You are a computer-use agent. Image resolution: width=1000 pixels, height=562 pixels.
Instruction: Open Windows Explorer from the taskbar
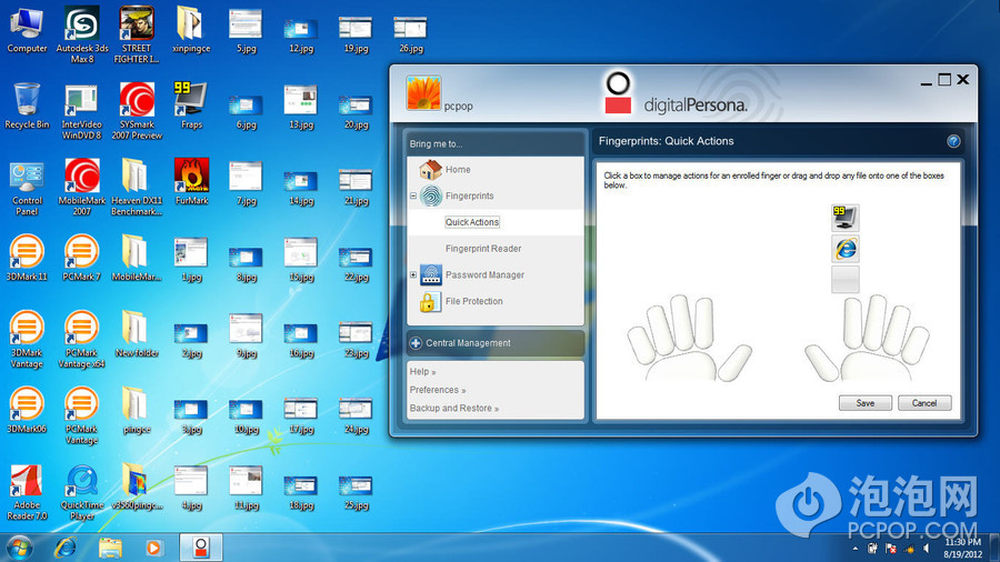pyautogui.click(x=110, y=548)
